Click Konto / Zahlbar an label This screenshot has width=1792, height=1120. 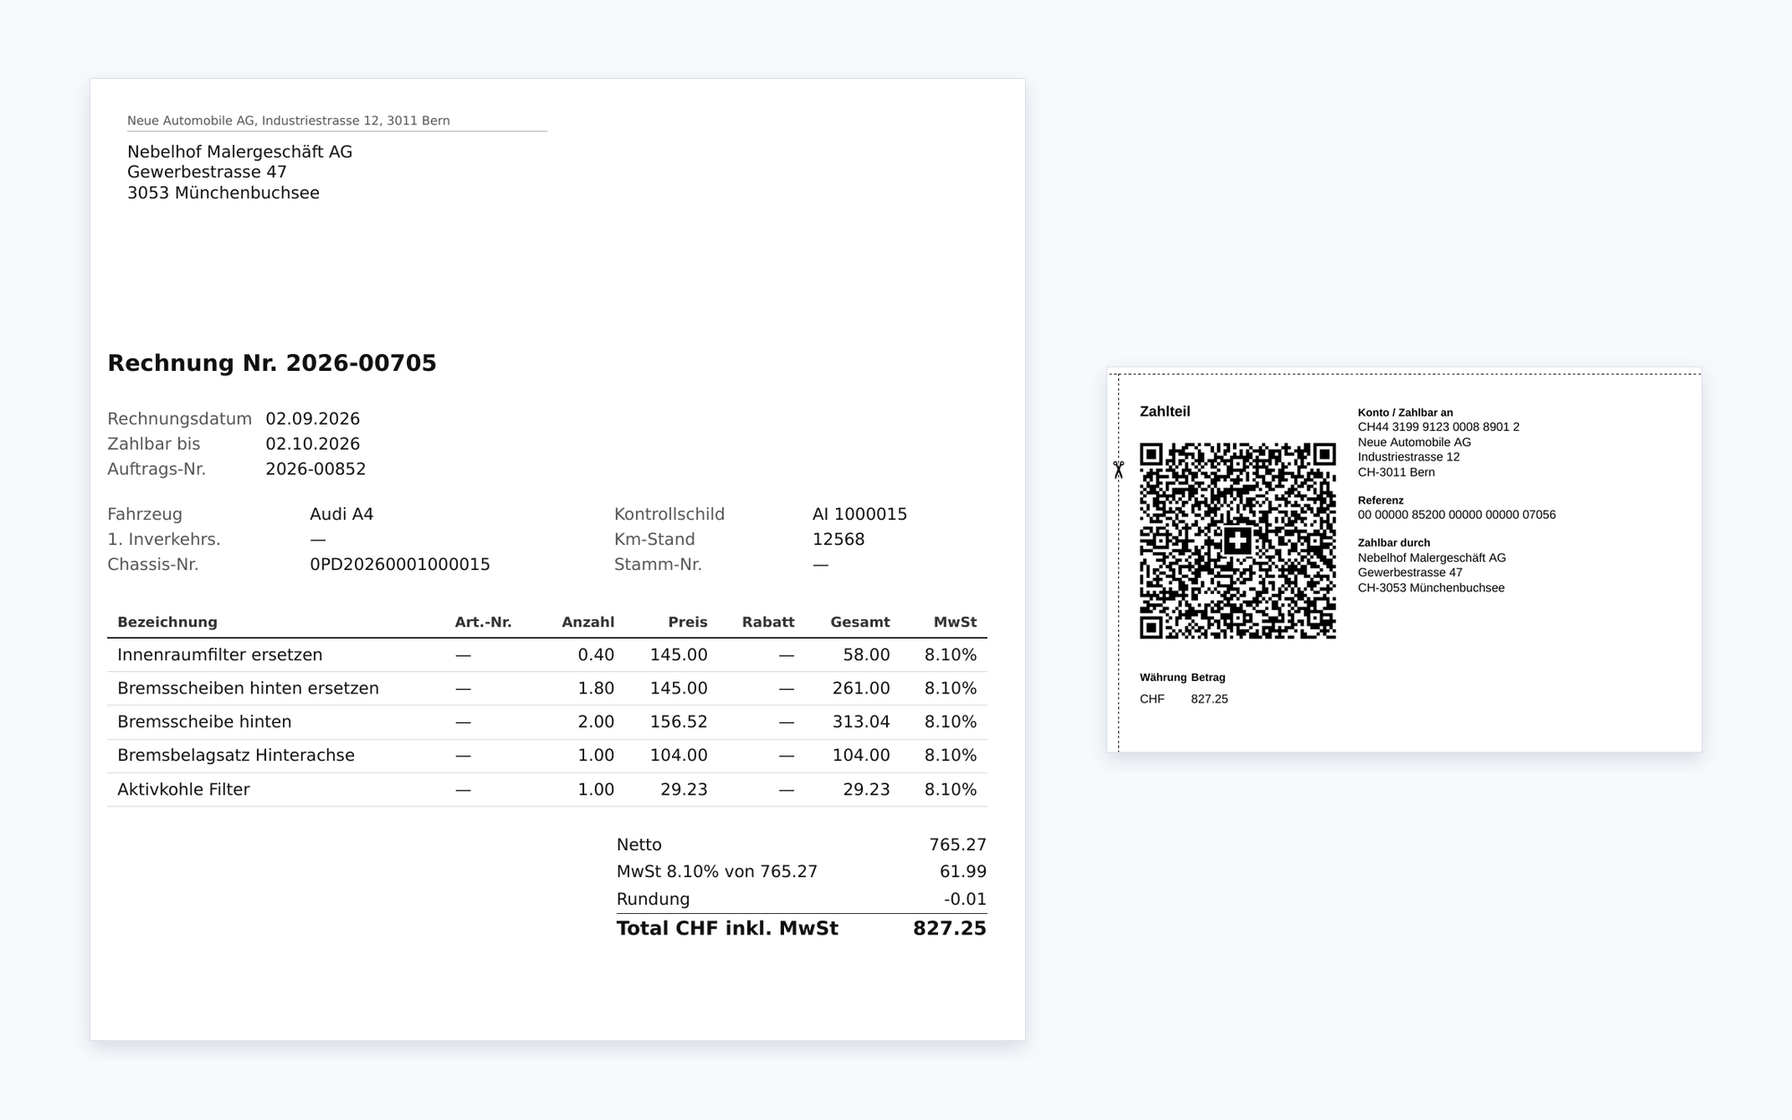pos(1405,412)
